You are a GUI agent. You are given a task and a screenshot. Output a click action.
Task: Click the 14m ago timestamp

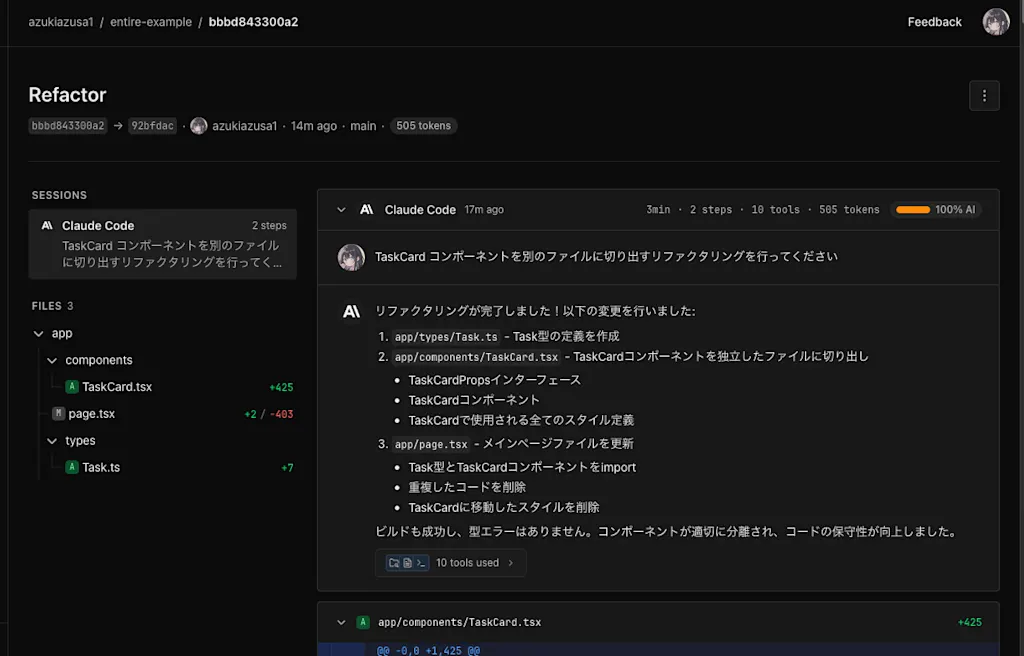tap(314, 126)
